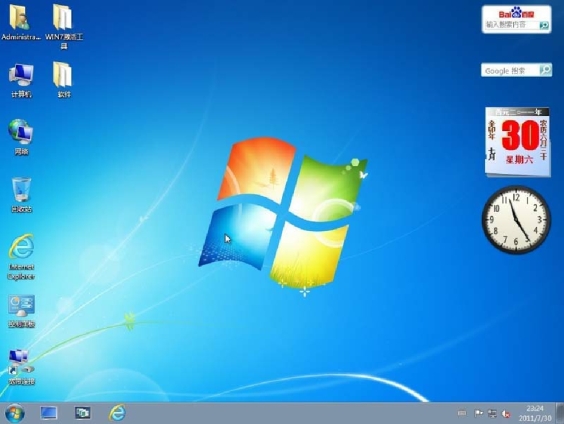Click the Baidu gadget search button
Viewport: 564px width, 424px height.
click(x=544, y=25)
